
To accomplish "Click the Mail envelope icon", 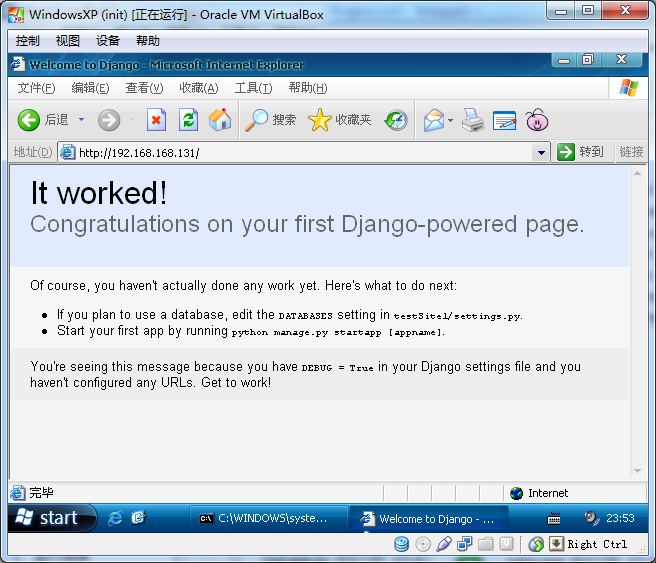I will pos(434,120).
